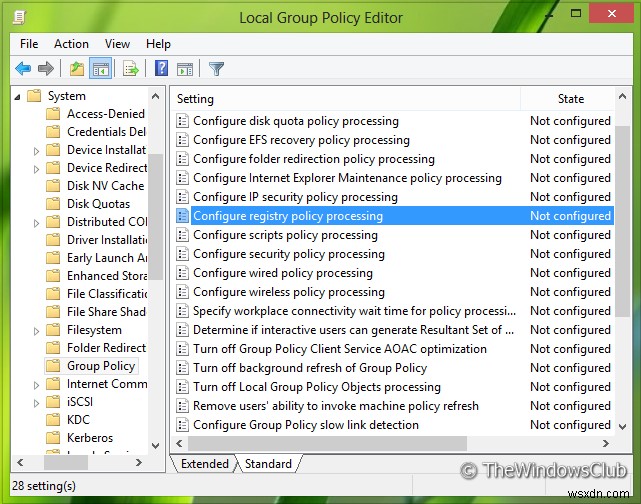Open the Help toolbar icon
Viewport: 641px width, 504px height.
(x=161, y=68)
